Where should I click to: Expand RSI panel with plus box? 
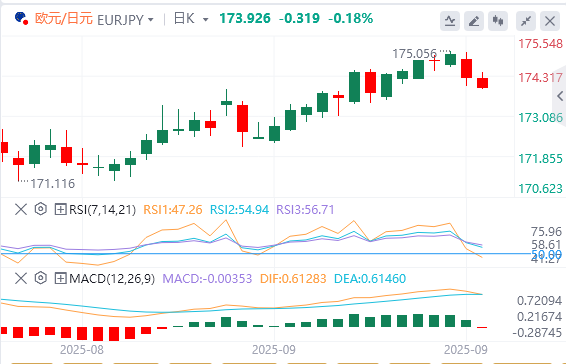(x=60, y=209)
